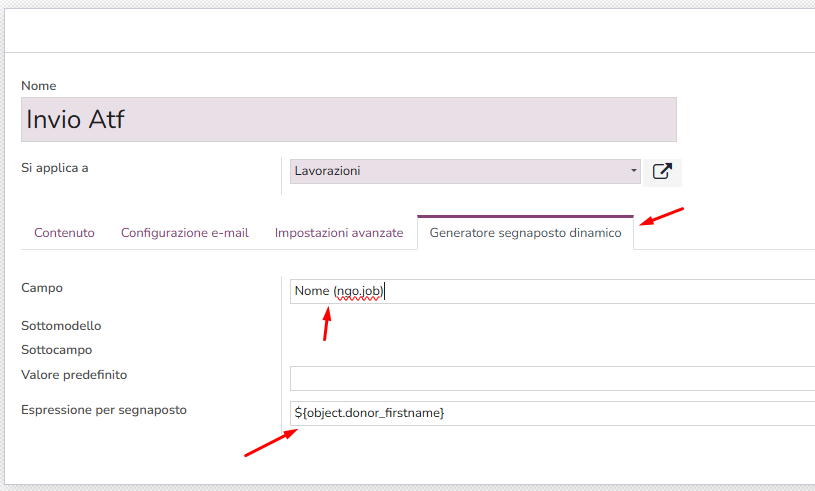The width and height of the screenshot is (815, 491).
Task: Select the Generatore segnaposto dinamico tab
Action: click(525, 233)
